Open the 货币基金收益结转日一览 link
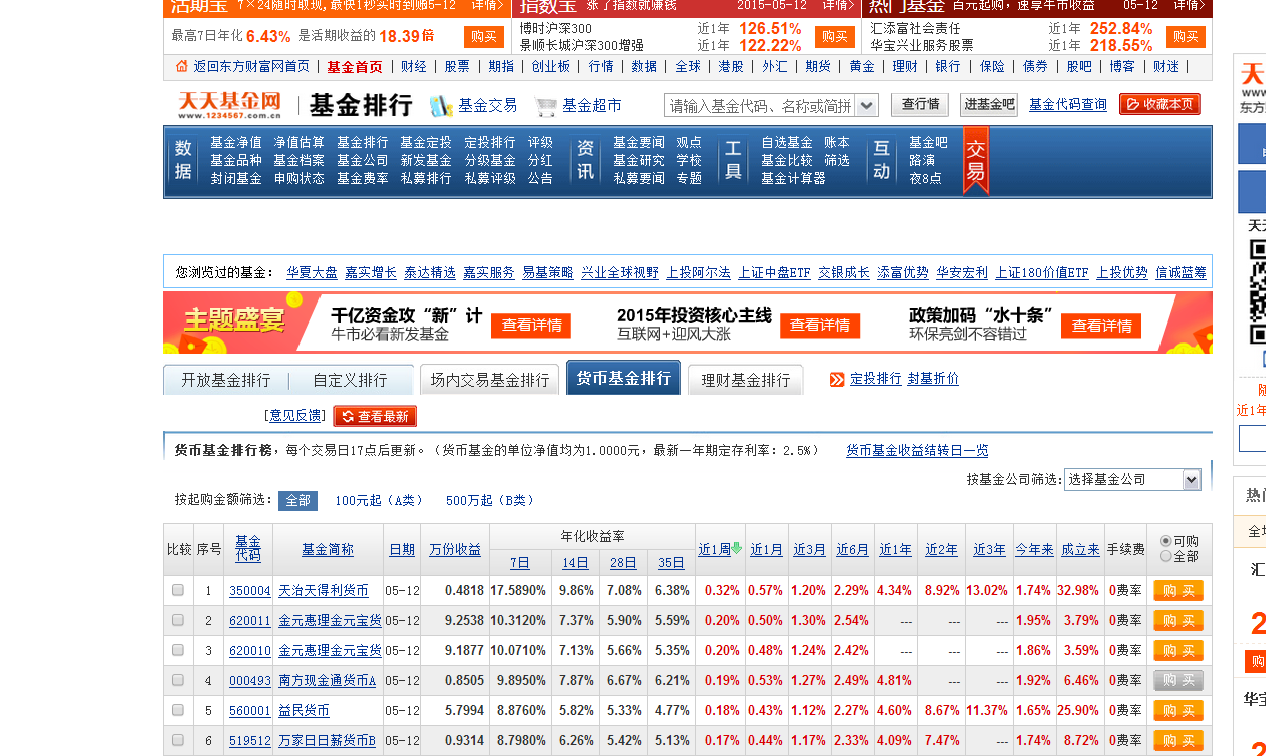Viewport: 1266px width, 756px height. coord(917,451)
